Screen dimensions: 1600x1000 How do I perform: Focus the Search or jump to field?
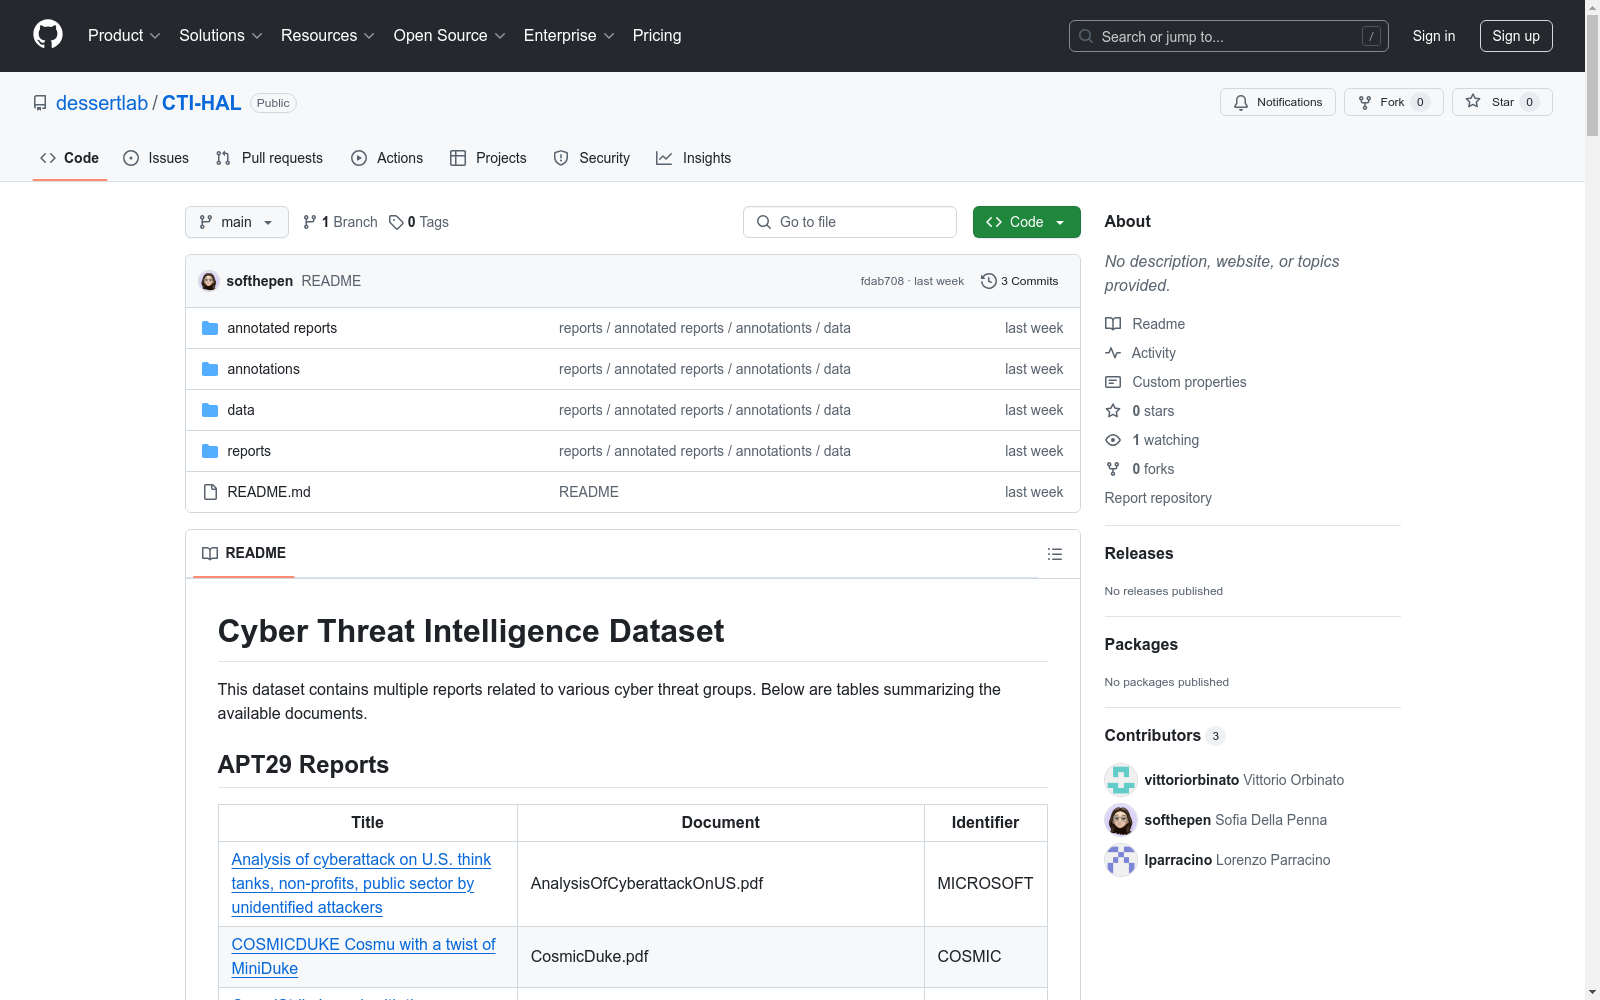pyautogui.click(x=1228, y=36)
